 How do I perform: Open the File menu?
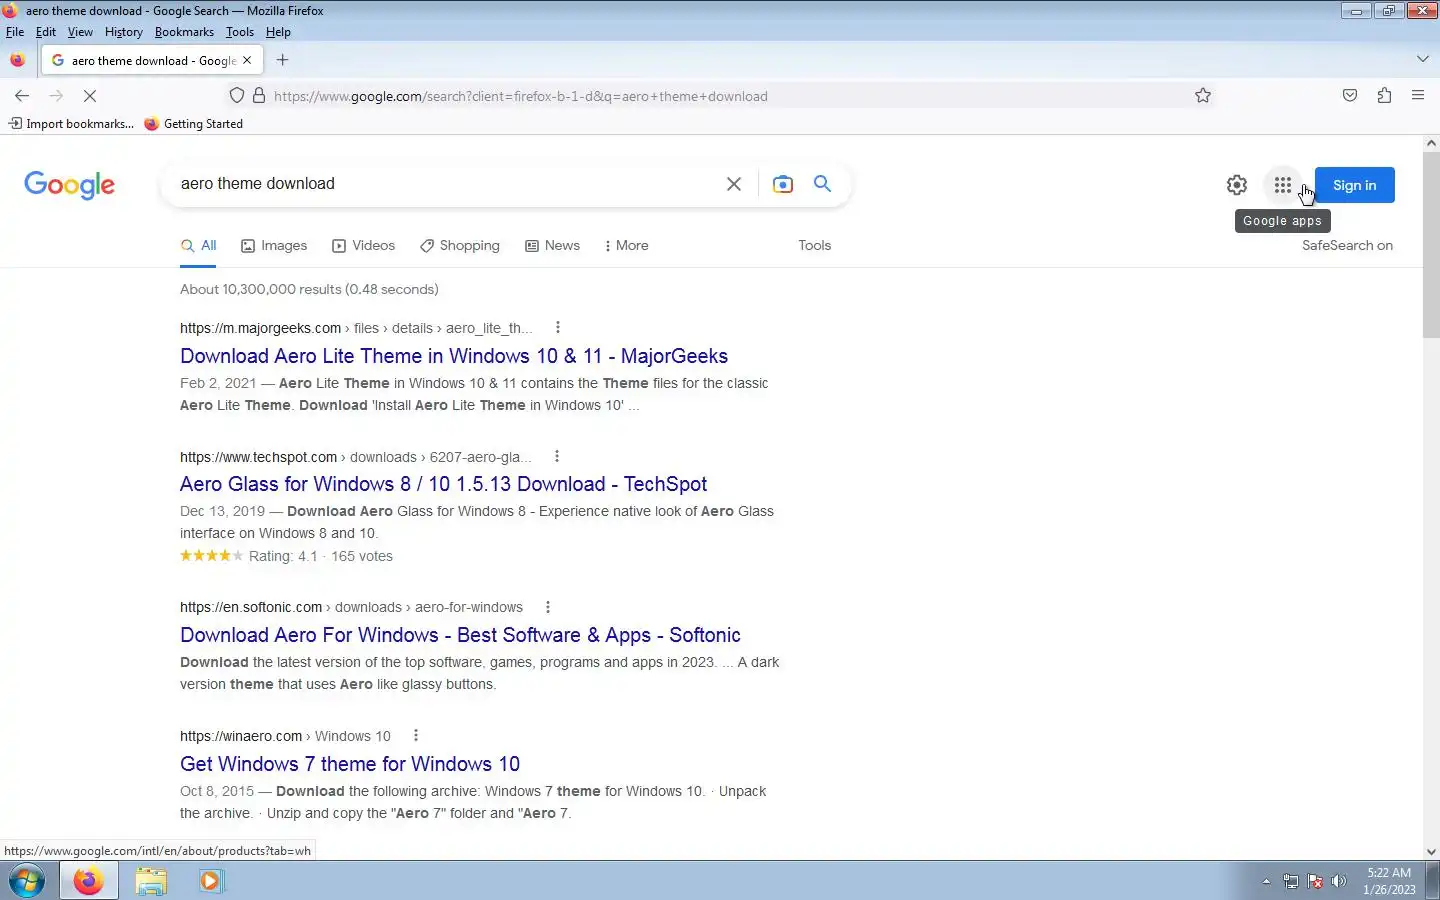pyautogui.click(x=15, y=32)
